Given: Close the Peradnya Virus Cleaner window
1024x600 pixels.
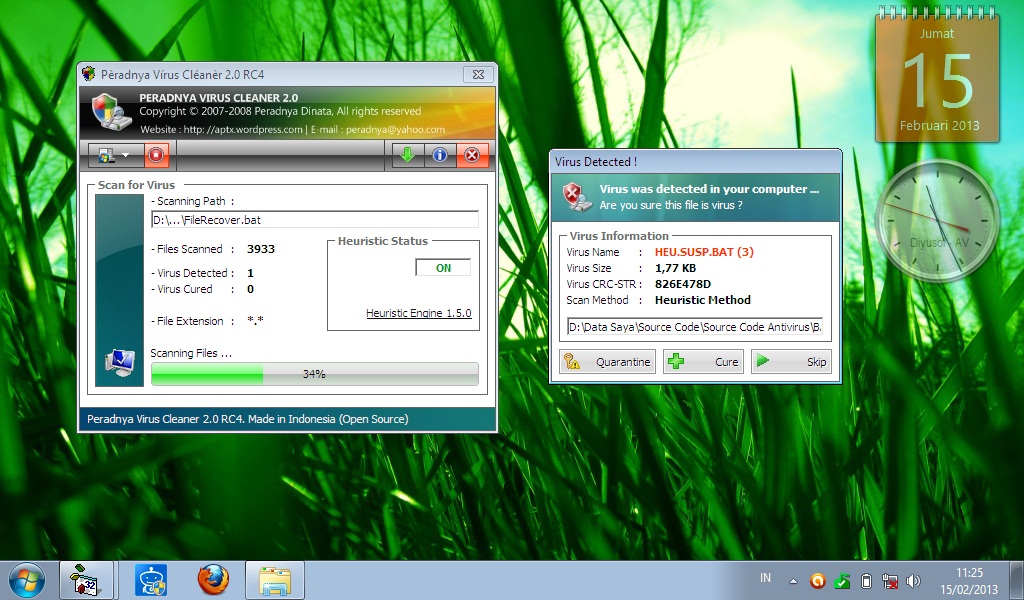Looking at the screenshot, I should (478, 74).
